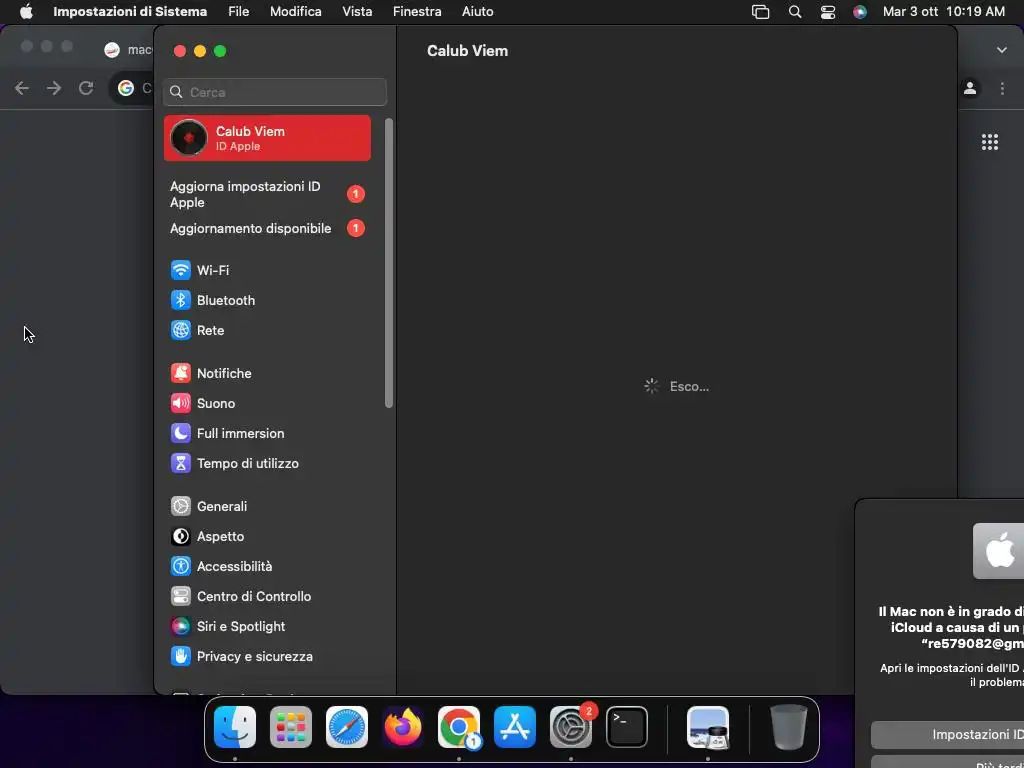
Task: Click System Settings icon in Dock
Action: [571, 727]
